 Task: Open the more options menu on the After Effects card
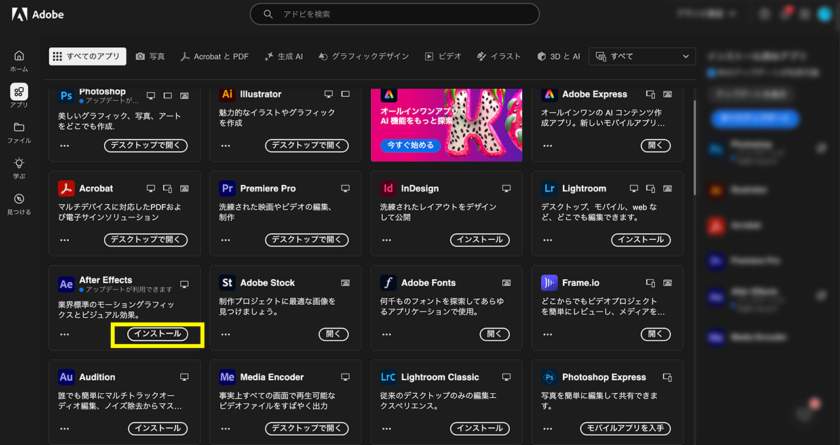pyautogui.click(x=65, y=335)
